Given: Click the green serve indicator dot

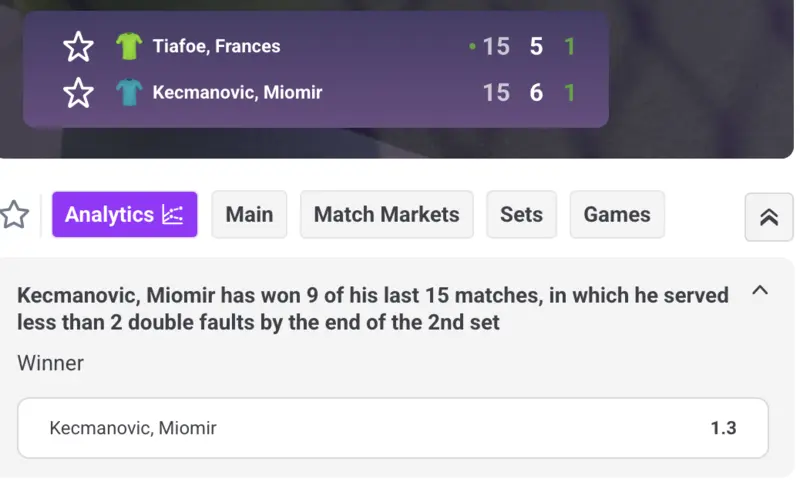Looking at the screenshot, I should tap(472, 46).
